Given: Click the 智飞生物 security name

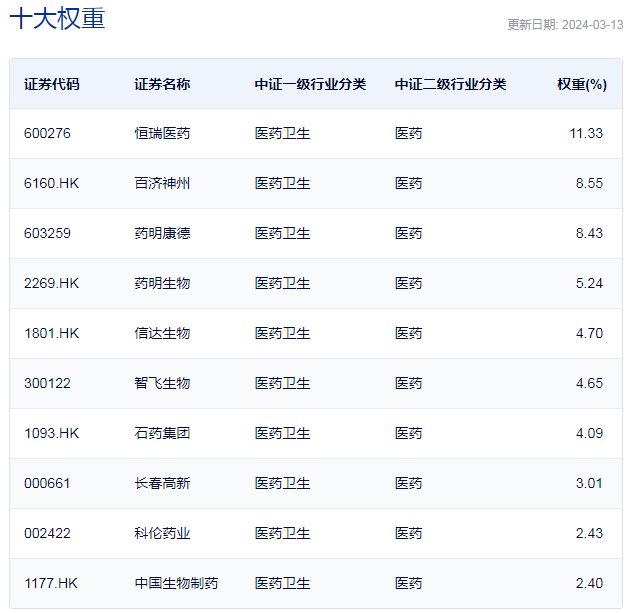Looking at the screenshot, I should point(162,383).
